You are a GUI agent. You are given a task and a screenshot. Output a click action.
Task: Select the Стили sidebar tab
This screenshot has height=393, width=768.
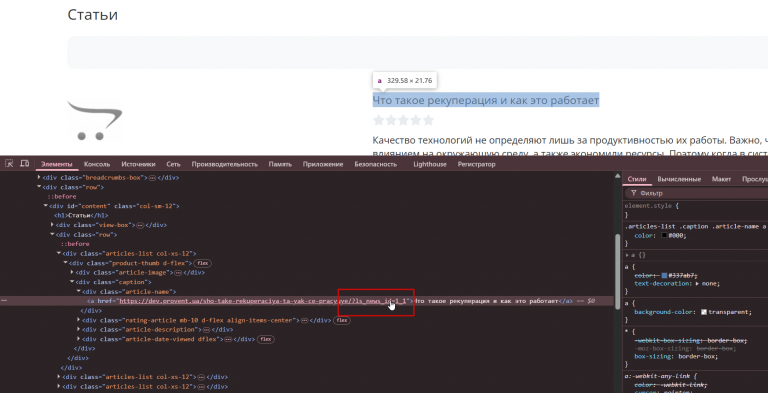(x=637, y=179)
